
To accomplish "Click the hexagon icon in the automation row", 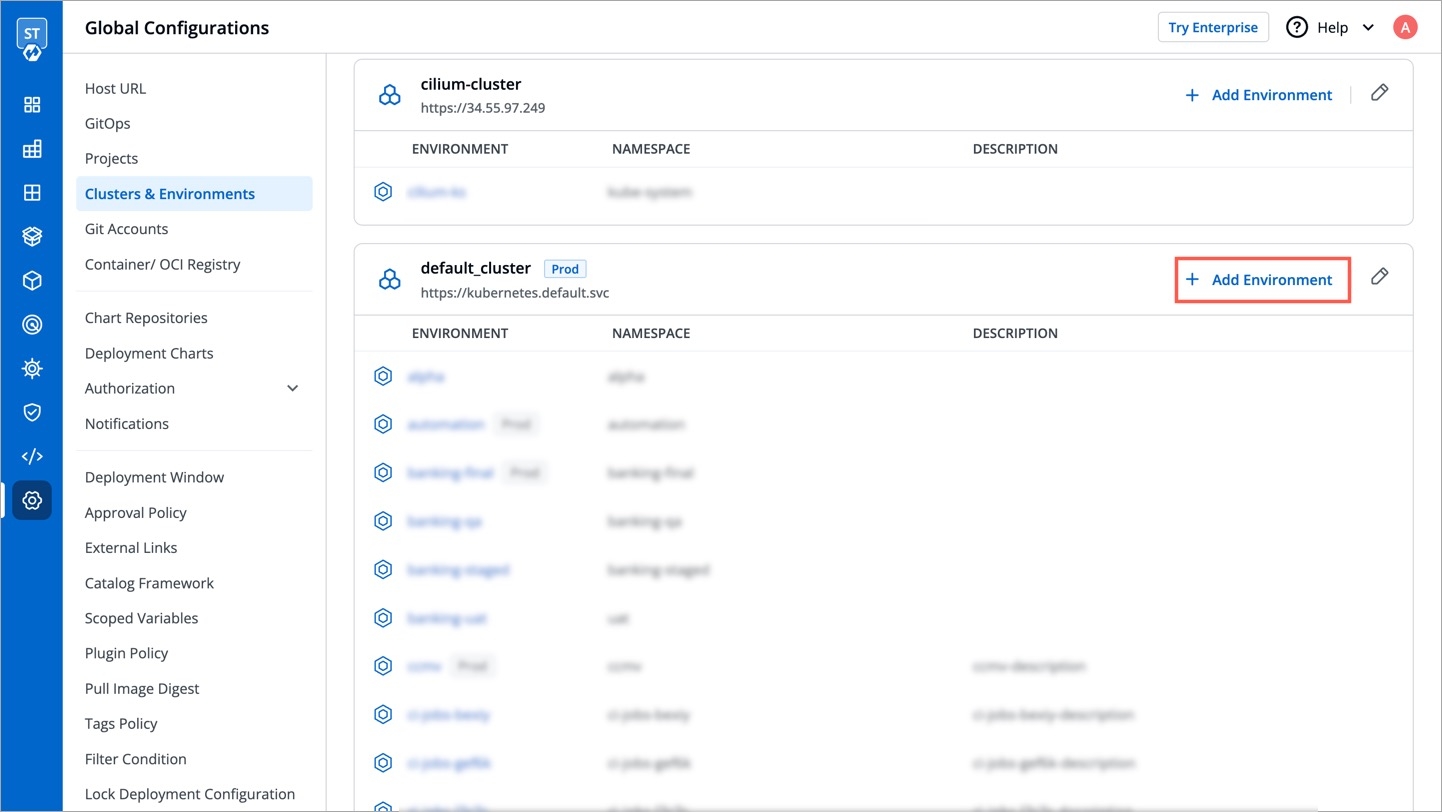I will [x=383, y=424].
